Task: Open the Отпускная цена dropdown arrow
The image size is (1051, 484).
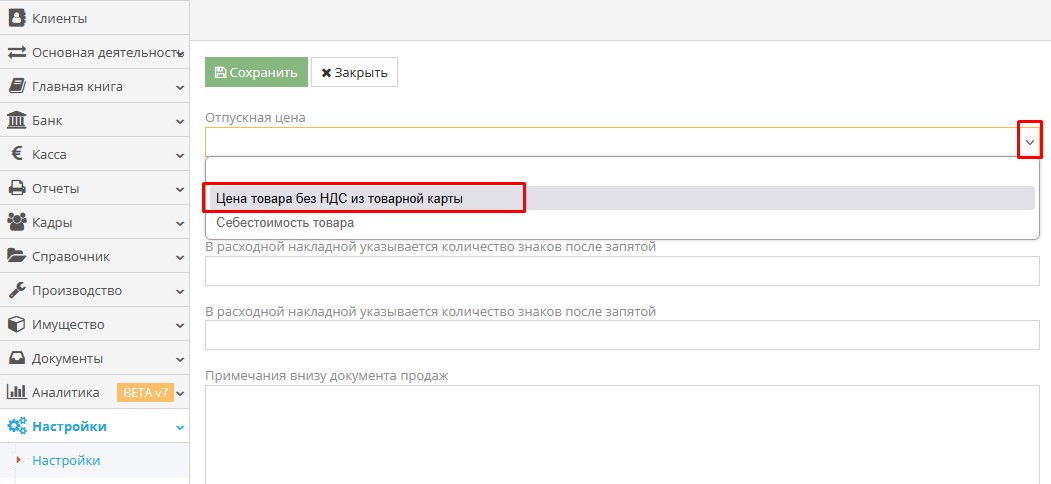Action: pos(1029,143)
